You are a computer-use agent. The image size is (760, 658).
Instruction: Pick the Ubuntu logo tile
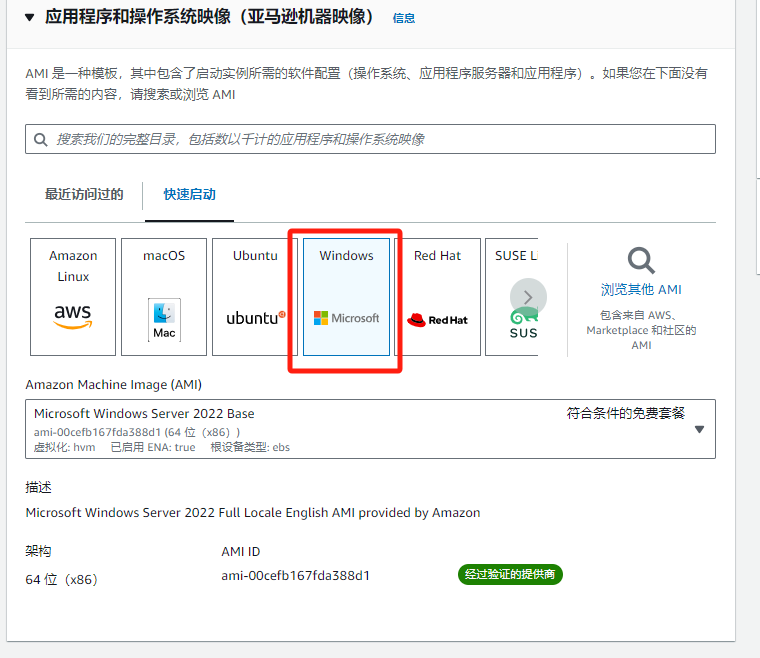point(255,318)
